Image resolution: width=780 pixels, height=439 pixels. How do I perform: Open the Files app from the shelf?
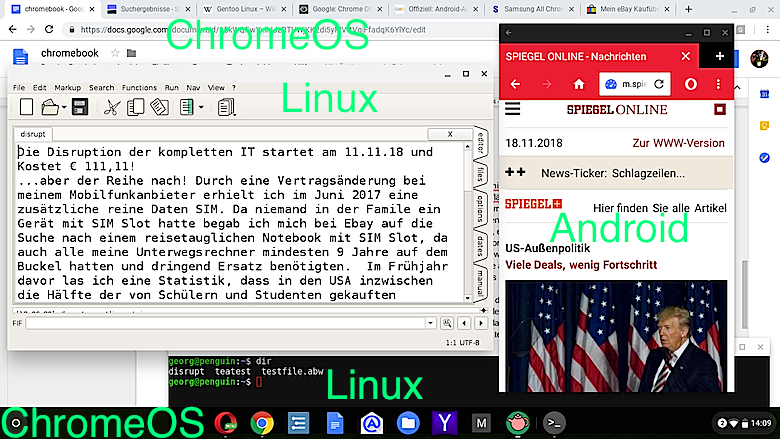[x=408, y=423]
